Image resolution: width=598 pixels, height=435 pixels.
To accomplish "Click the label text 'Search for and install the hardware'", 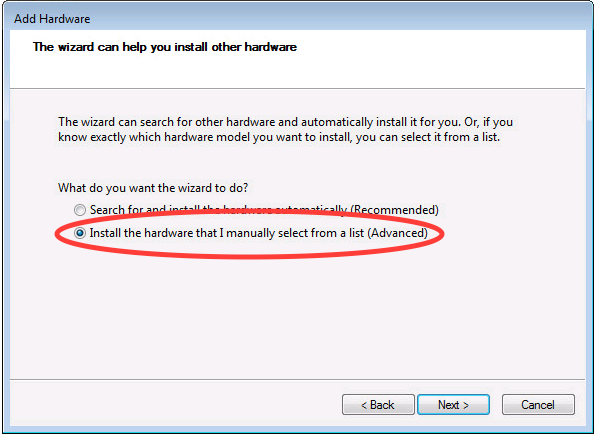I will pyautogui.click(x=181, y=210).
